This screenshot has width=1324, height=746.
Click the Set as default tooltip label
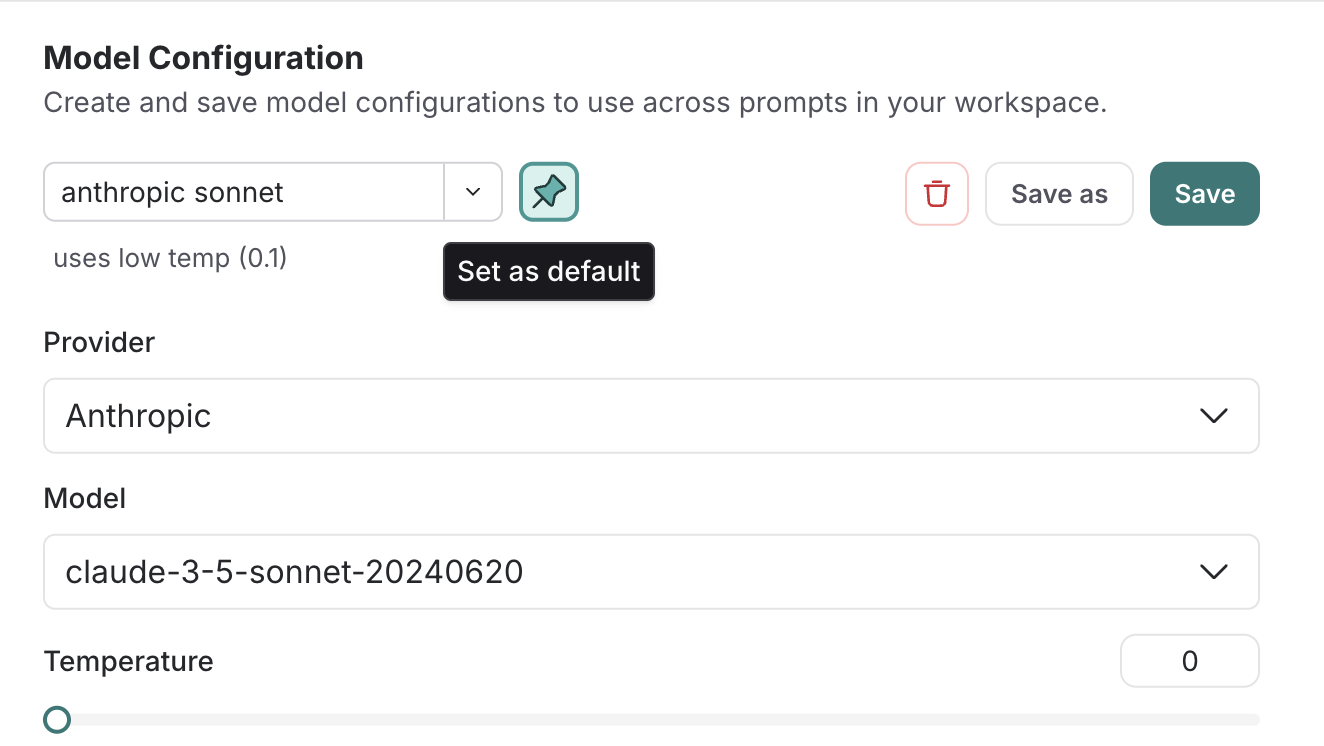[548, 271]
